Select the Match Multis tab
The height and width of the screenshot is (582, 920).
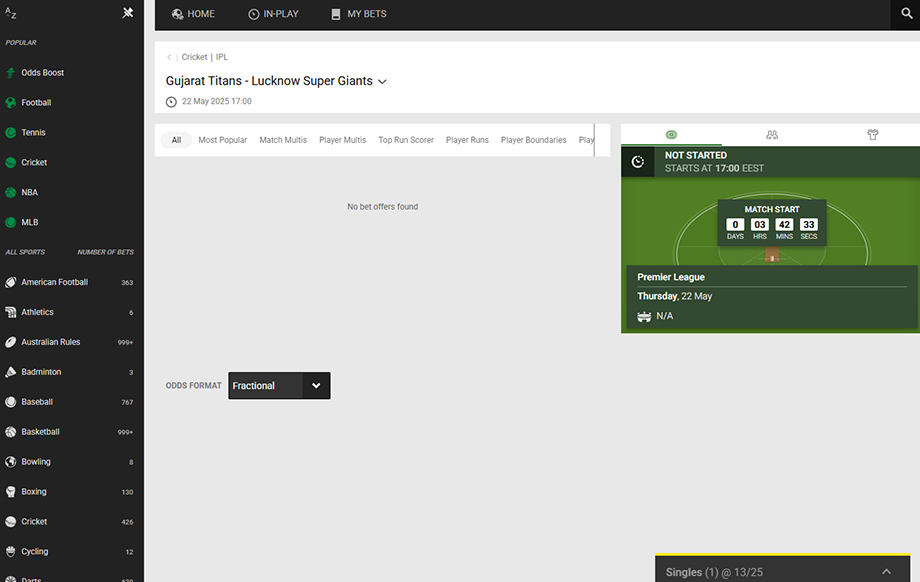[x=283, y=140]
